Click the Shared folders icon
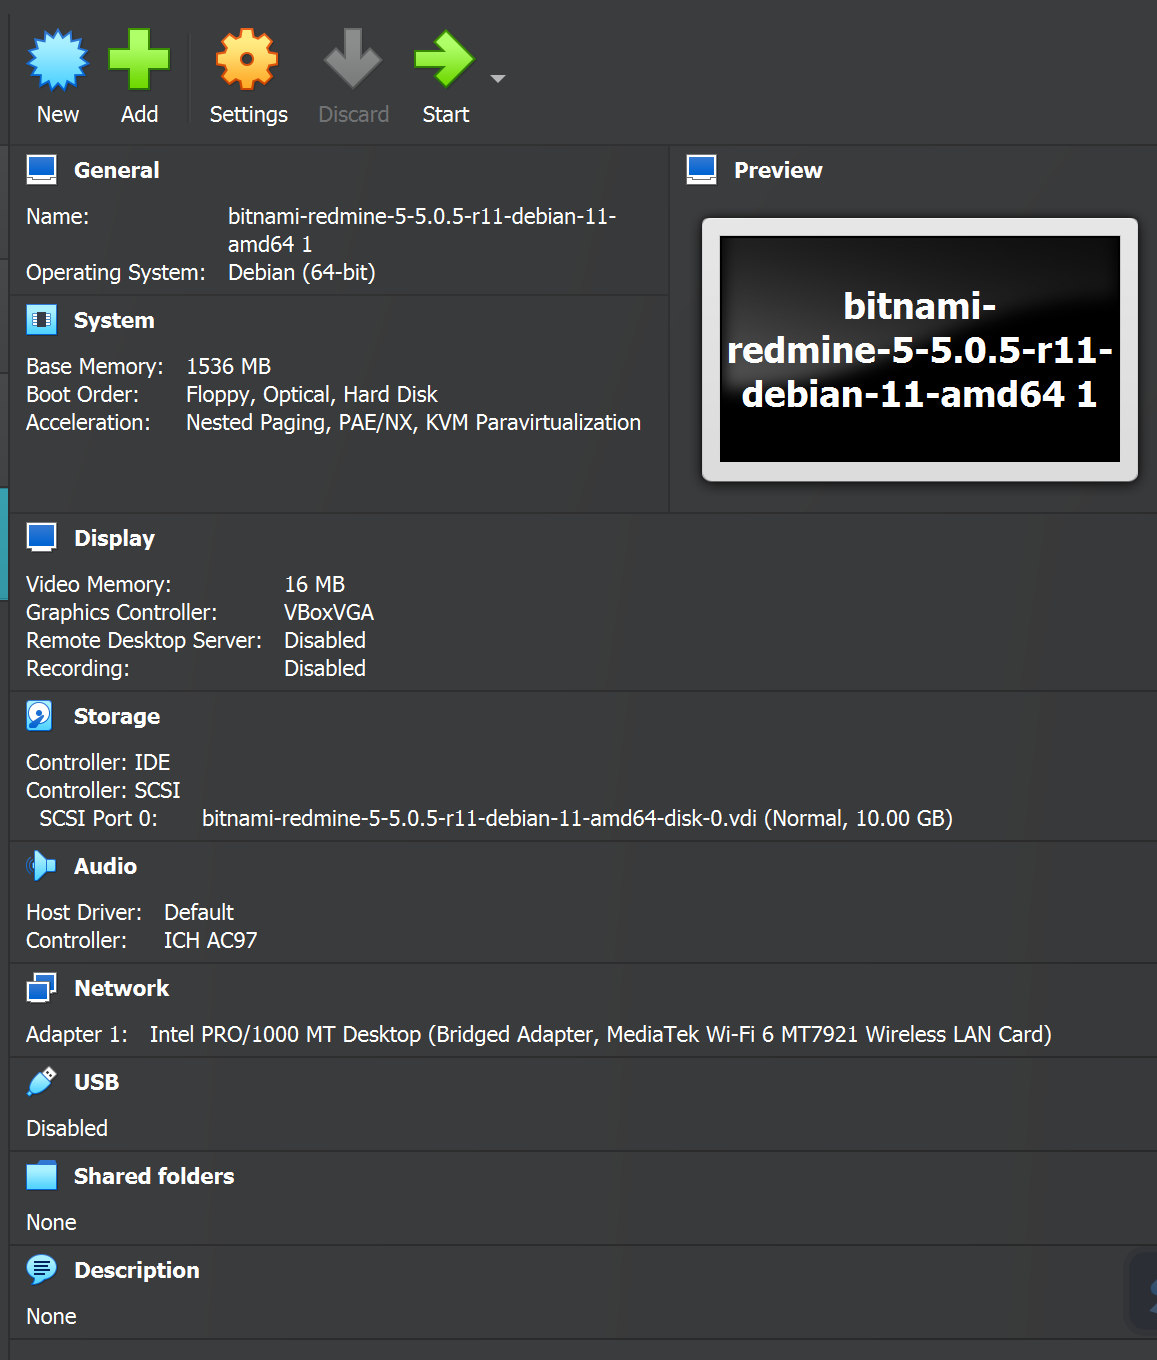This screenshot has height=1360, width=1157. 41,1175
